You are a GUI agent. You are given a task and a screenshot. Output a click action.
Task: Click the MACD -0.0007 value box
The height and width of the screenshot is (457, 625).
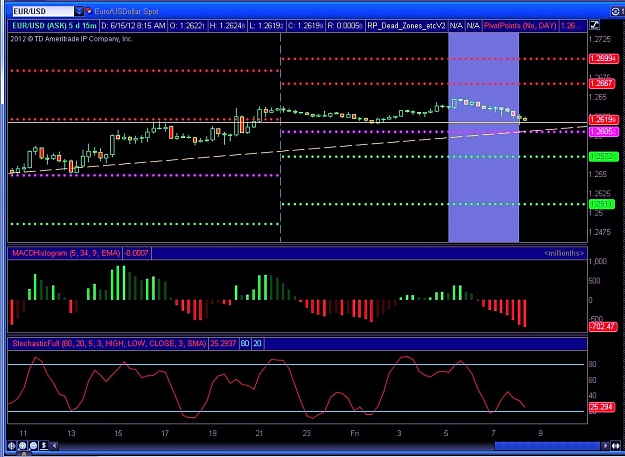pos(137,253)
